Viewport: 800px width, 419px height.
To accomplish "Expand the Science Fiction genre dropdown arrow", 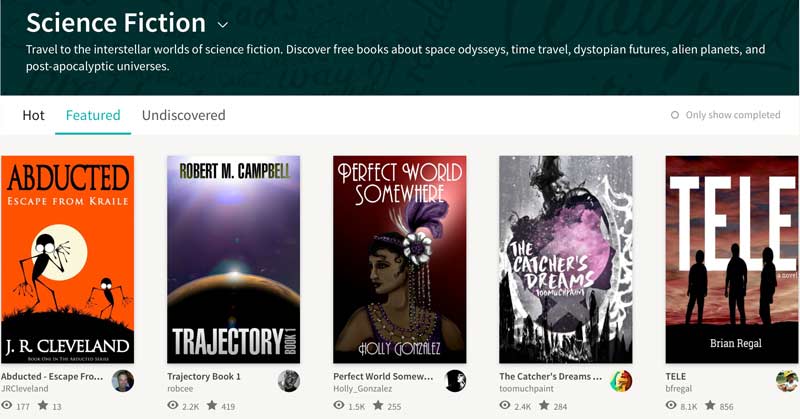I will coord(222,24).
